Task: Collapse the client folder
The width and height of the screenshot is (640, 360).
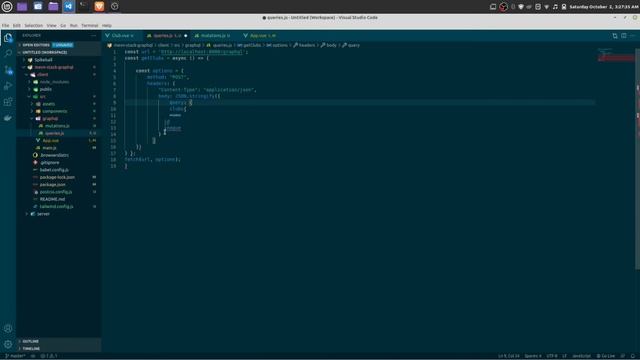Action: pyautogui.click(x=58, y=74)
